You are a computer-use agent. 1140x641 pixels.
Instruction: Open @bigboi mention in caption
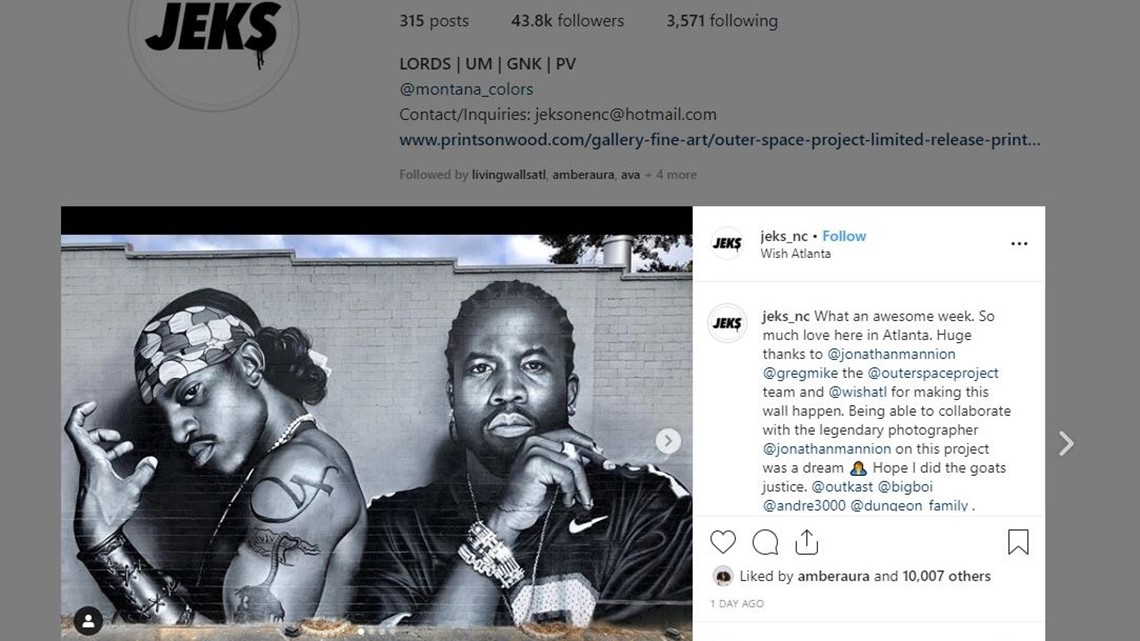pyautogui.click(x=905, y=486)
